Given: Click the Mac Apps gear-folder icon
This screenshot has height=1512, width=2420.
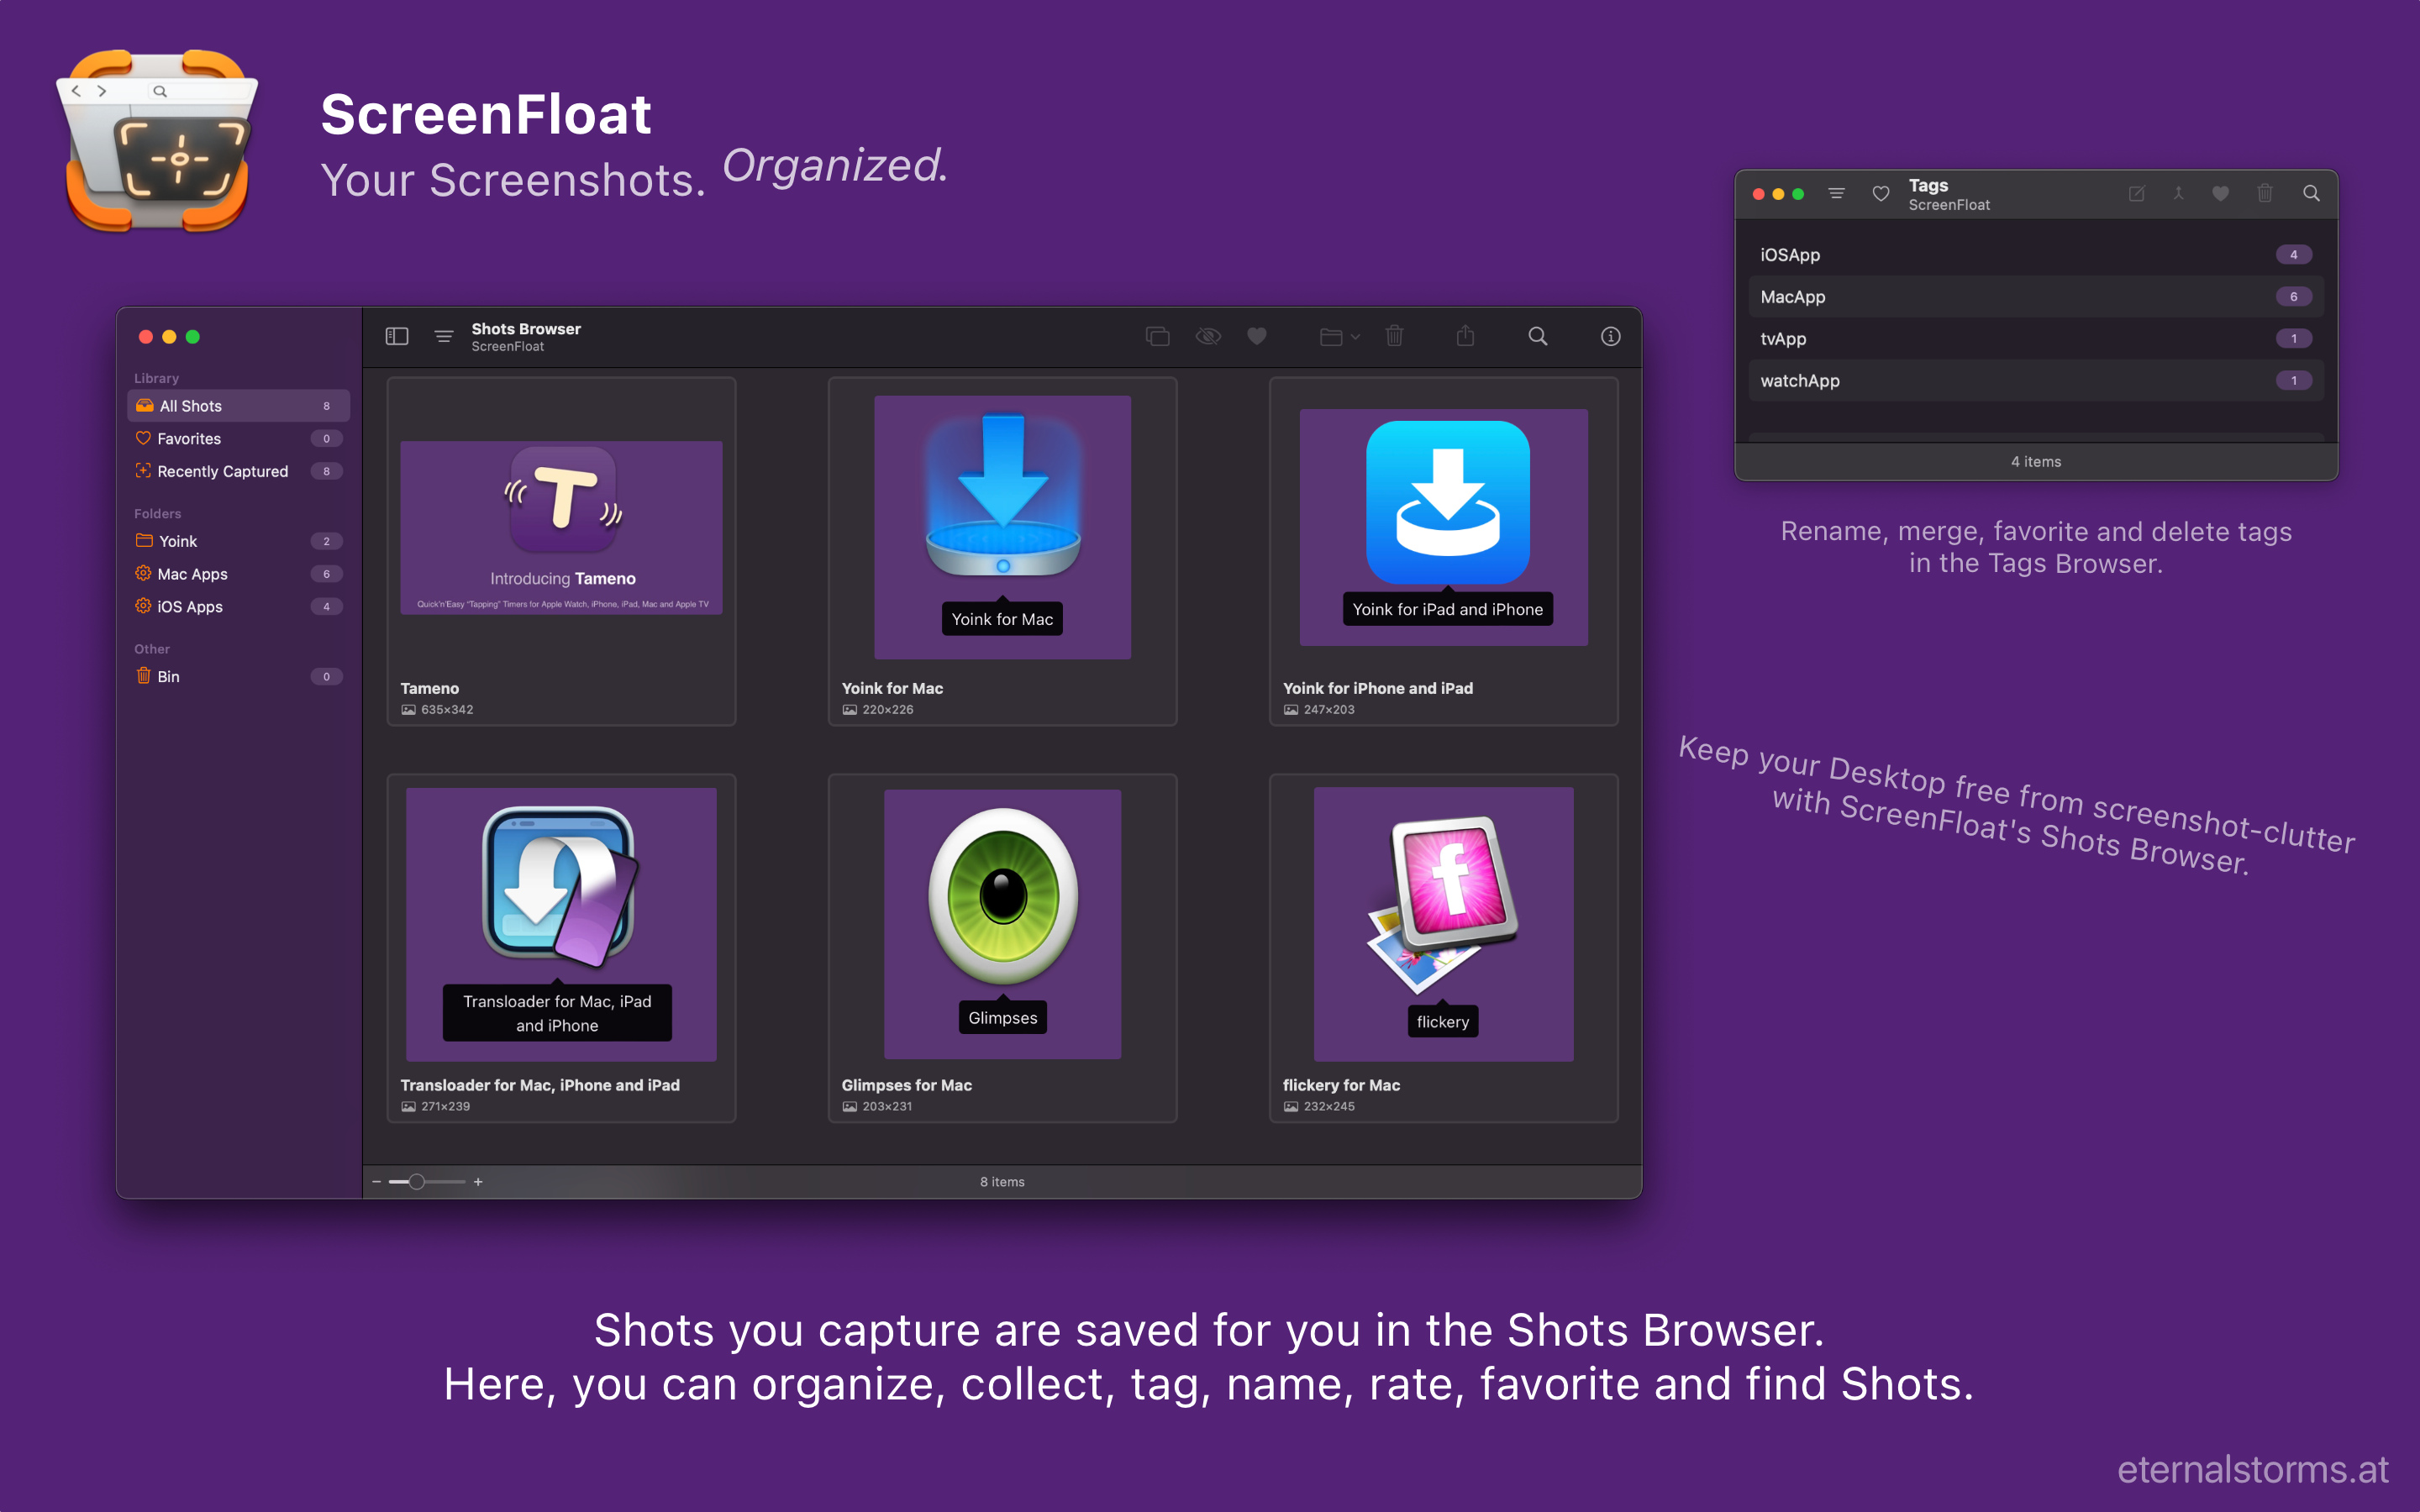Looking at the screenshot, I should click(x=143, y=574).
